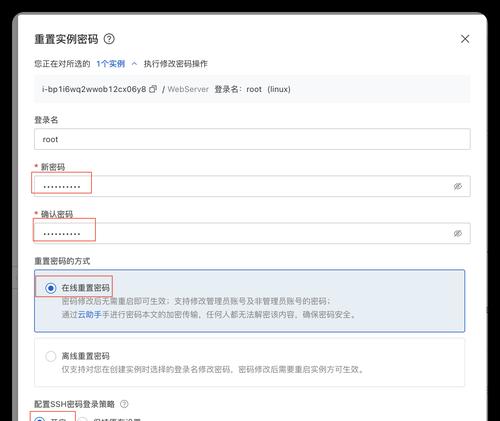This screenshot has height=421, width=500.
Task: Show the 新密码 password via eye icon
Action: pos(458,186)
